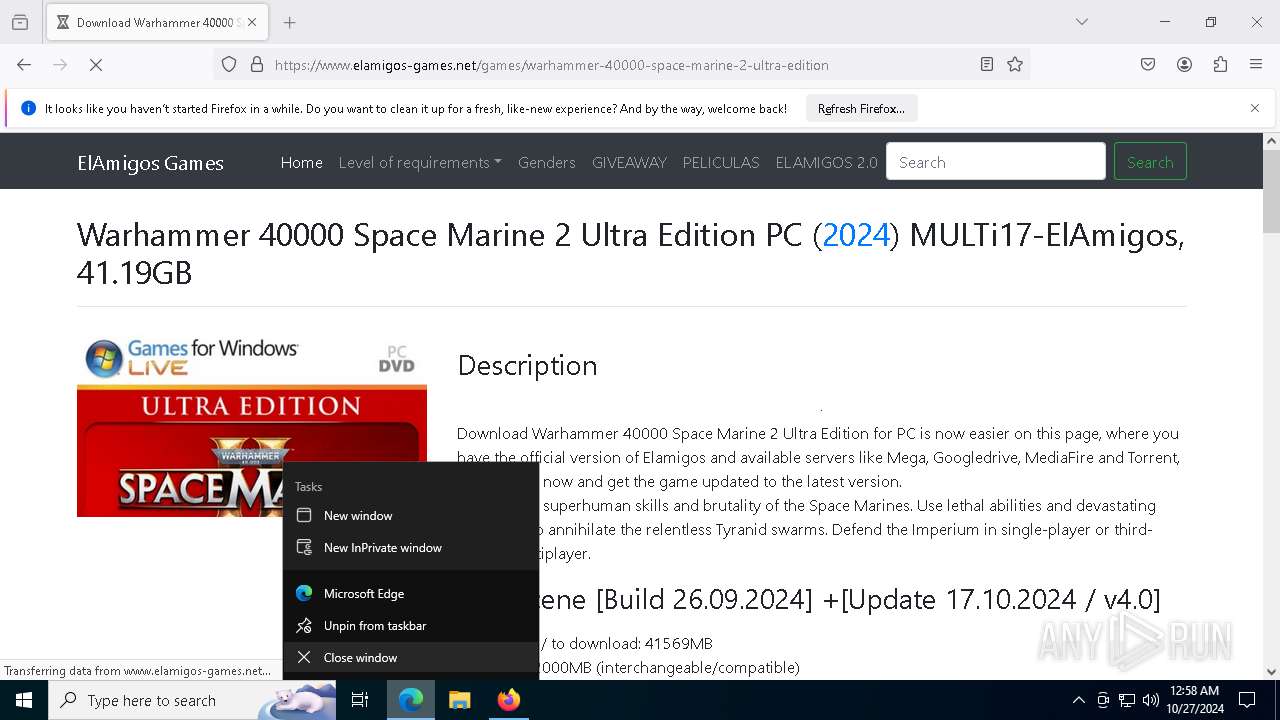Open Firefox application hamburger menu

click(1256, 65)
